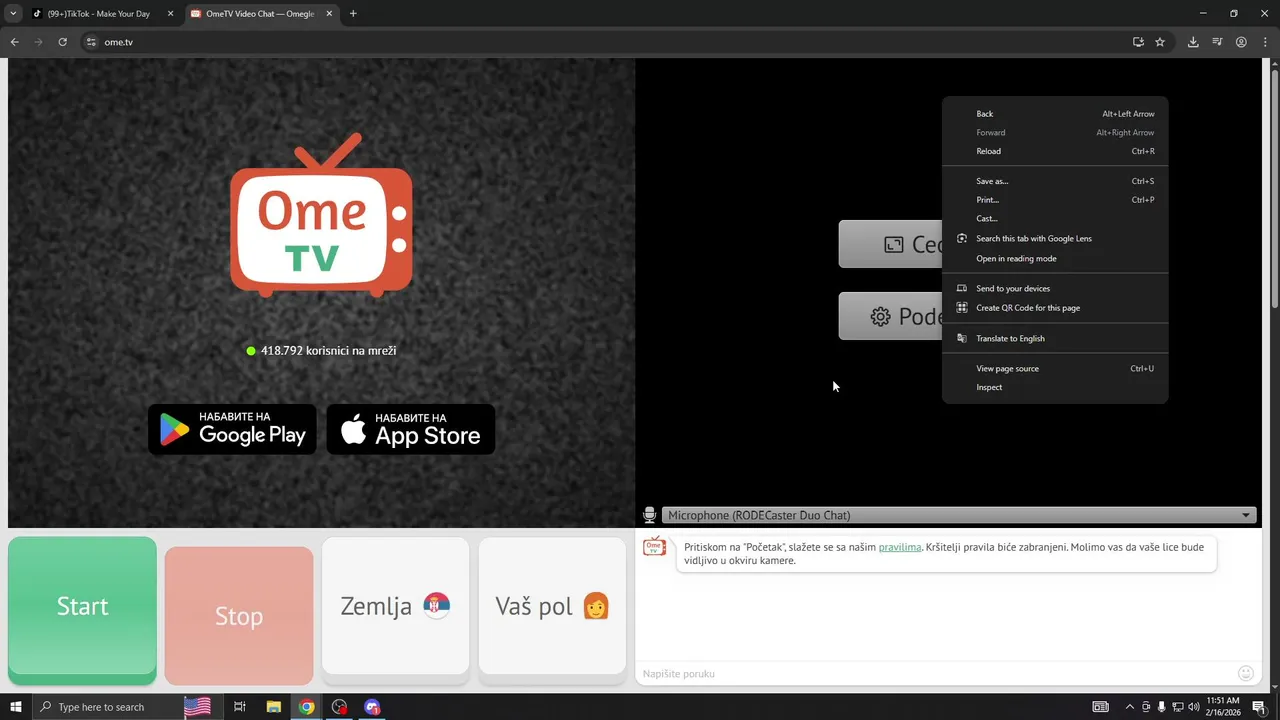Open the media controls toolbar icon
This screenshot has height=720, width=1280.
[x=1217, y=42]
